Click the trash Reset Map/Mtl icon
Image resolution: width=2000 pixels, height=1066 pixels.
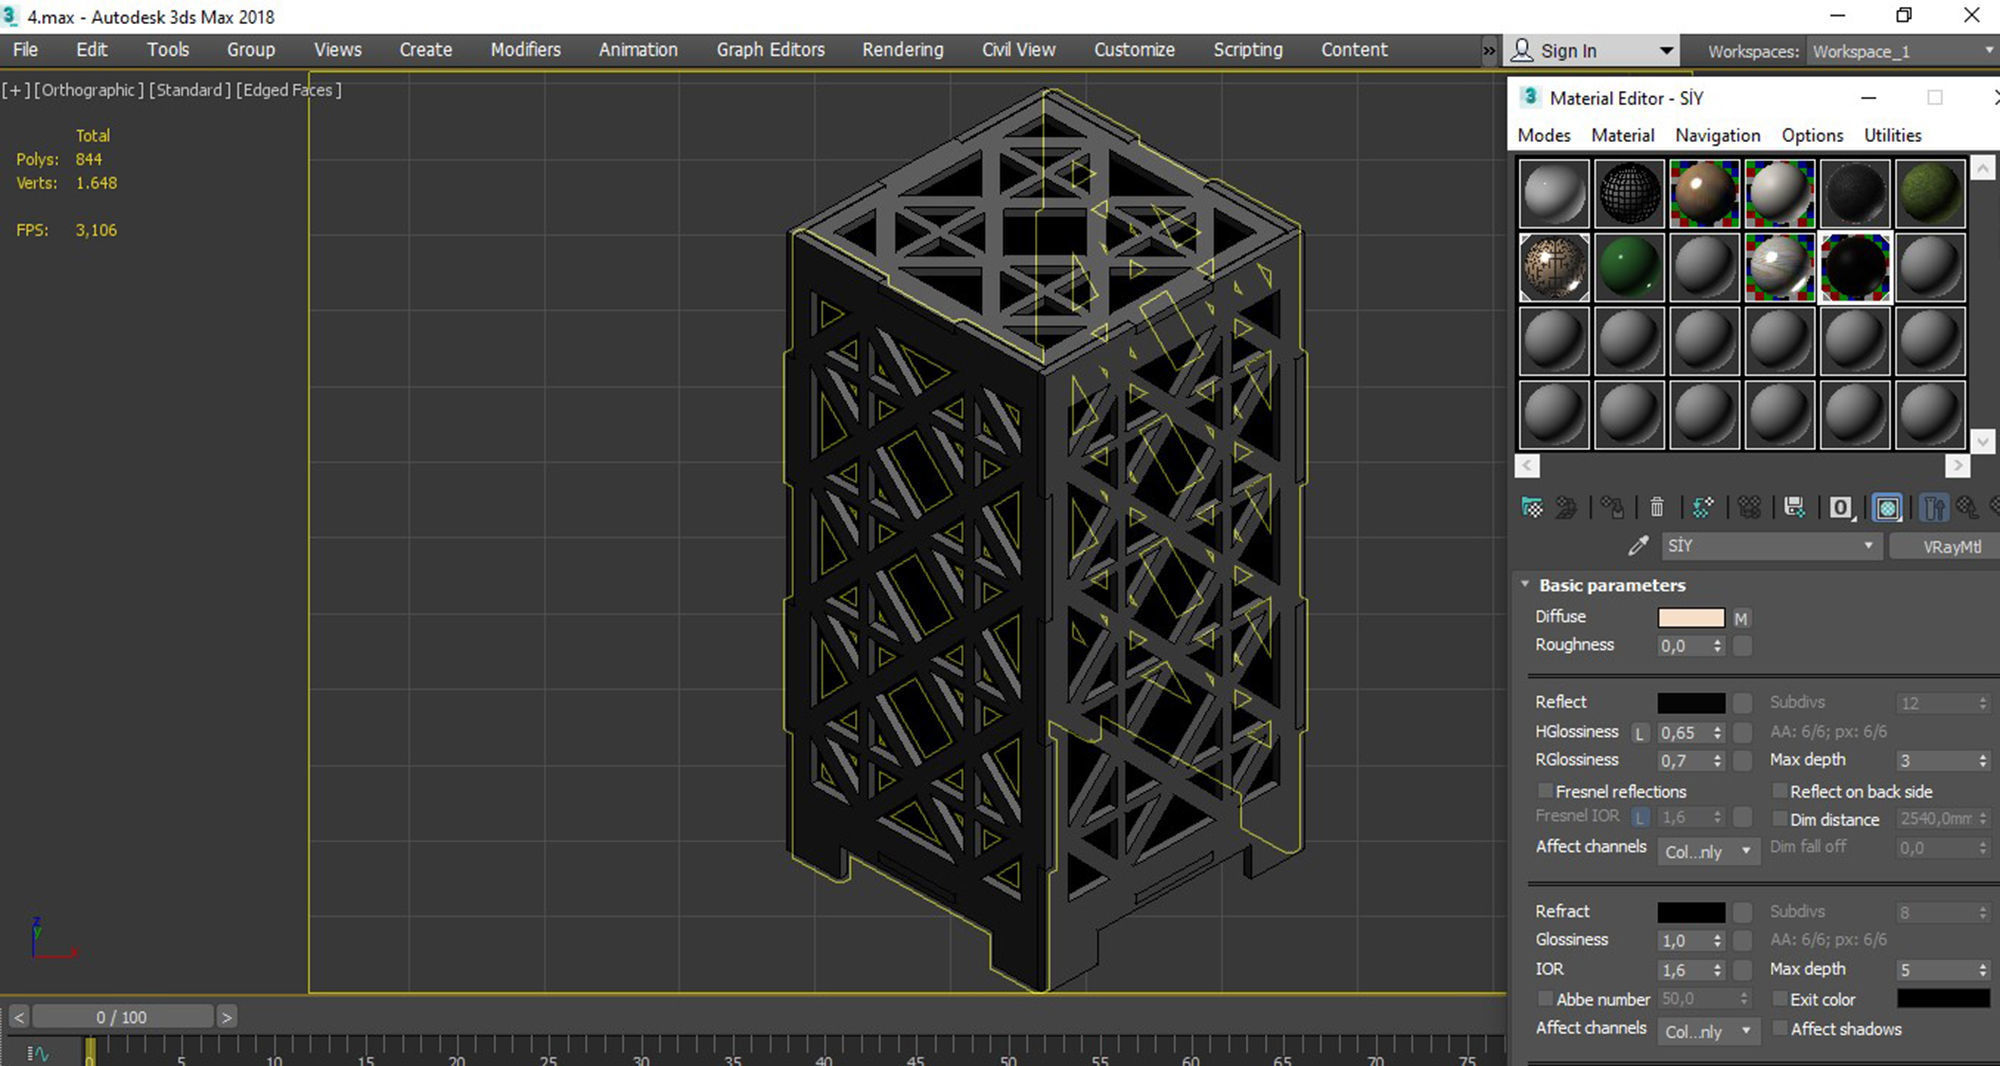1656,508
